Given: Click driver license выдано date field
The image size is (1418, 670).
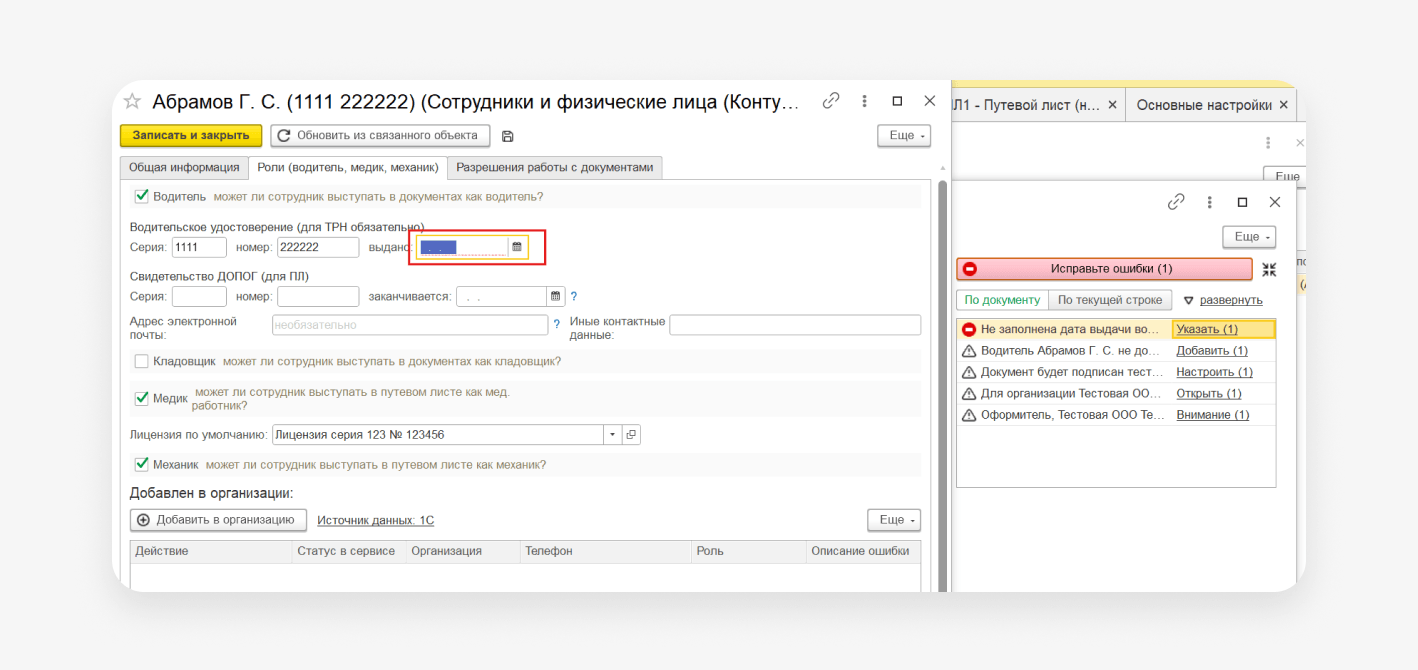Looking at the screenshot, I should pyautogui.click(x=462, y=247).
